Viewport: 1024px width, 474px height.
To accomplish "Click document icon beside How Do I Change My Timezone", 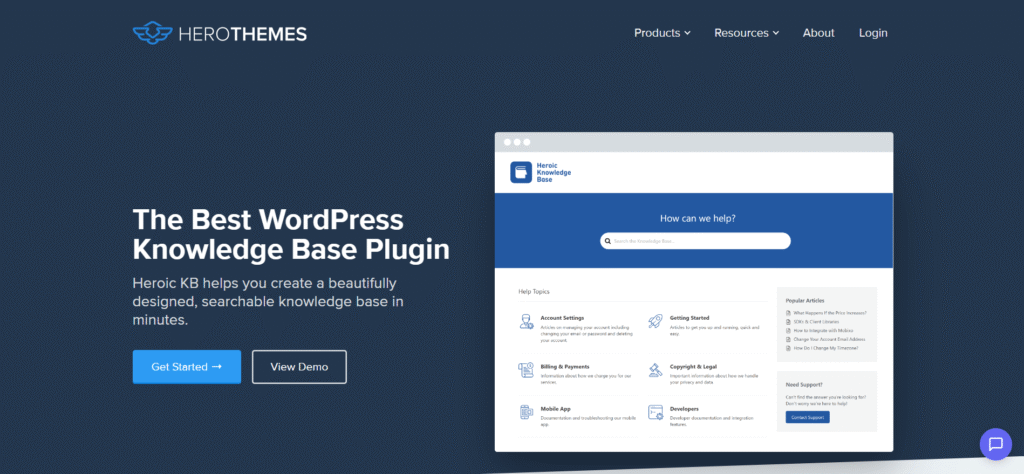I will coord(788,348).
